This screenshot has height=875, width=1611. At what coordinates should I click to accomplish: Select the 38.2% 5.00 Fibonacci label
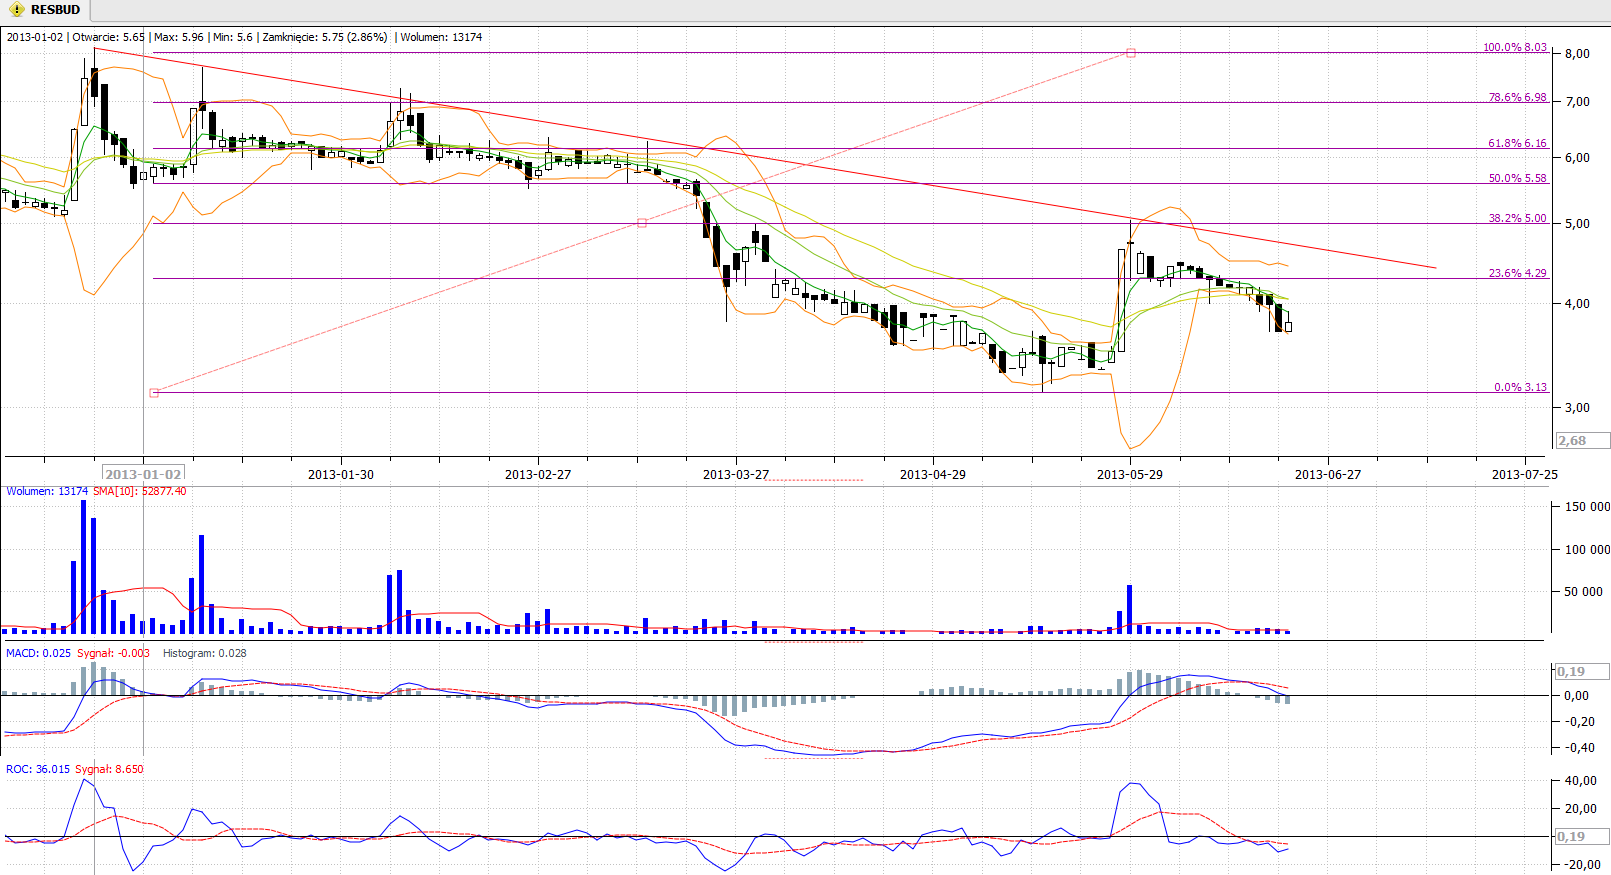point(1517,217)
